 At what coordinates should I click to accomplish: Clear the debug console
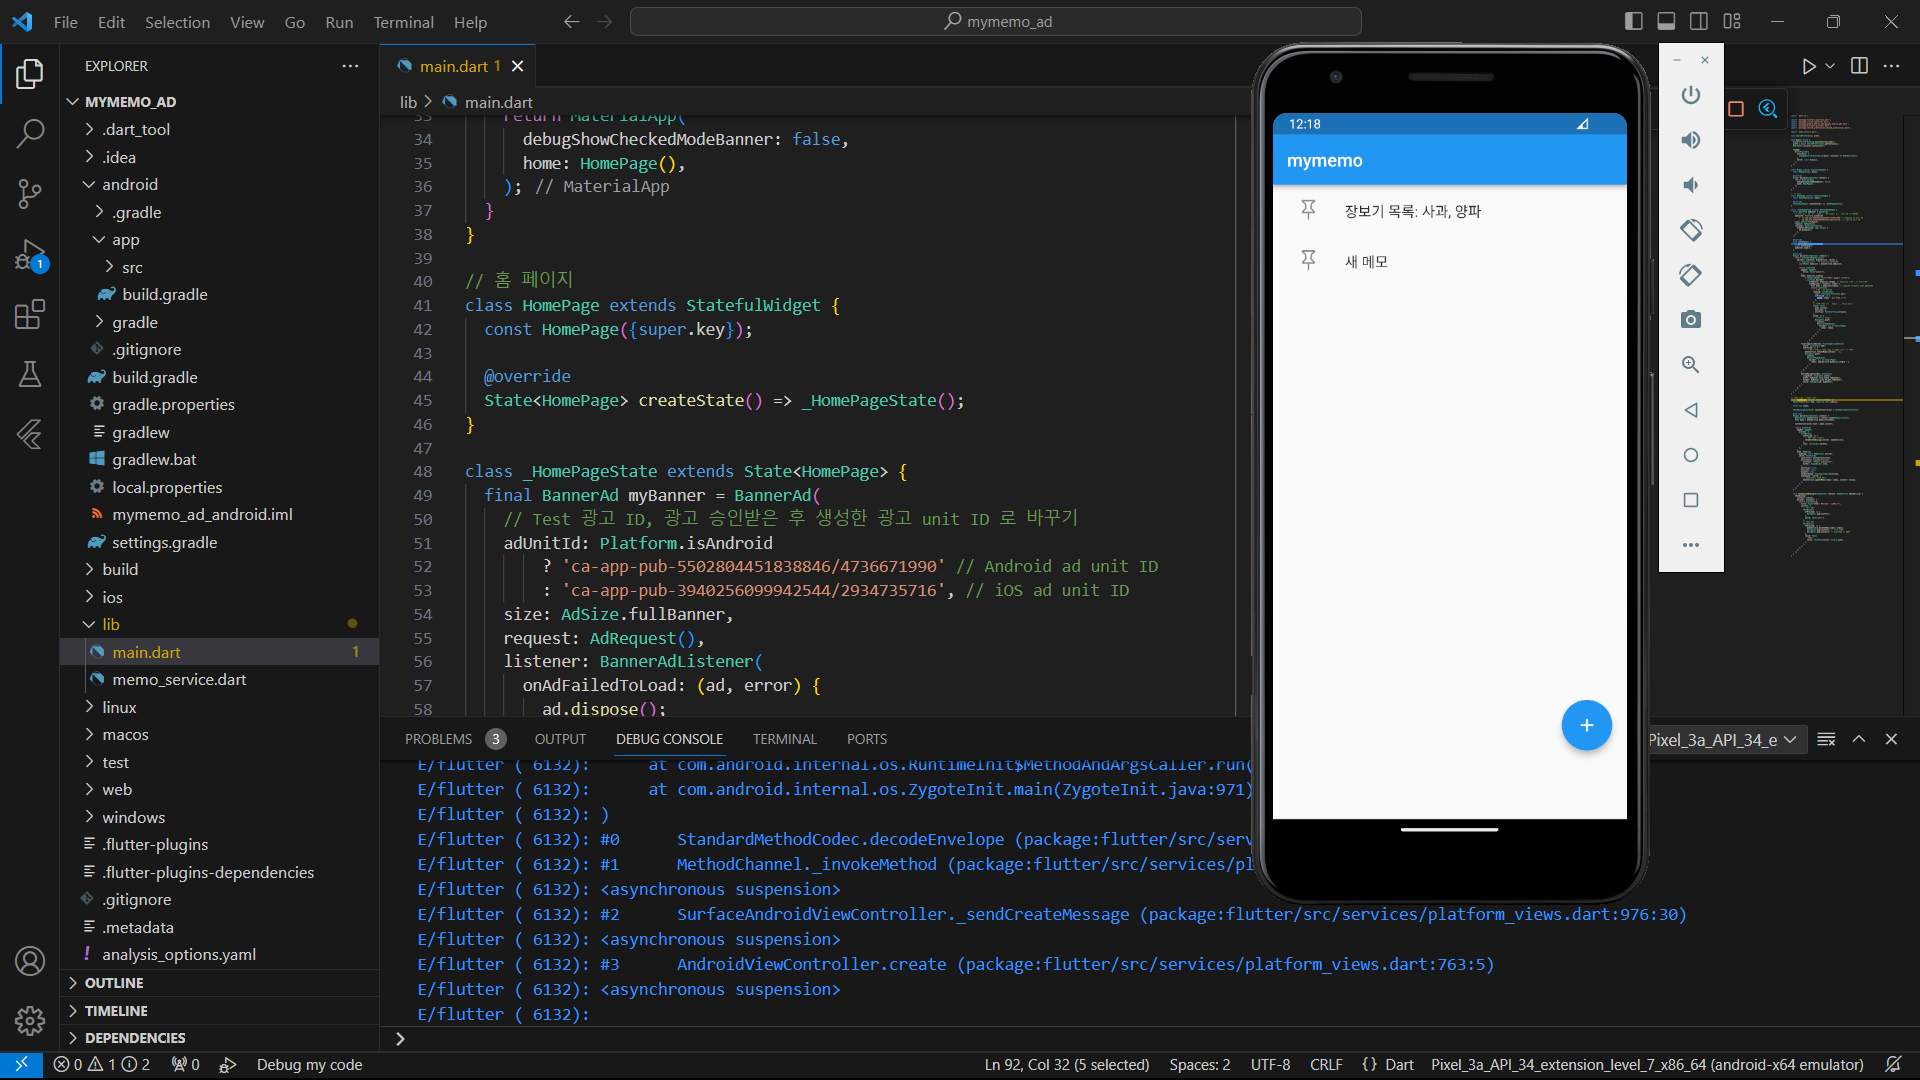point(1826,739)
